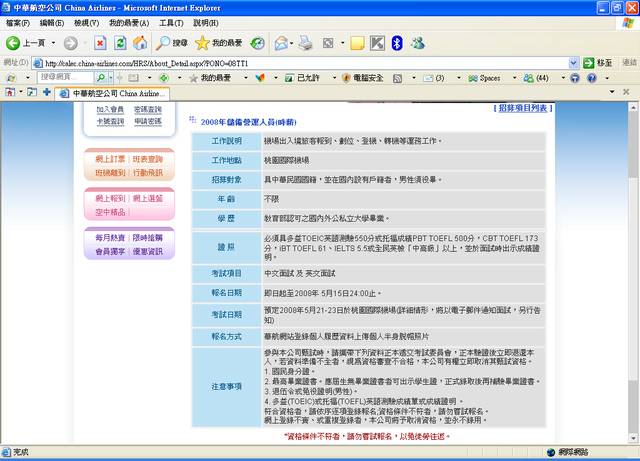The height and width of the screenshot is (461, 640).
Task: Open the 編輯(E) menu
Action: [51, 23]
